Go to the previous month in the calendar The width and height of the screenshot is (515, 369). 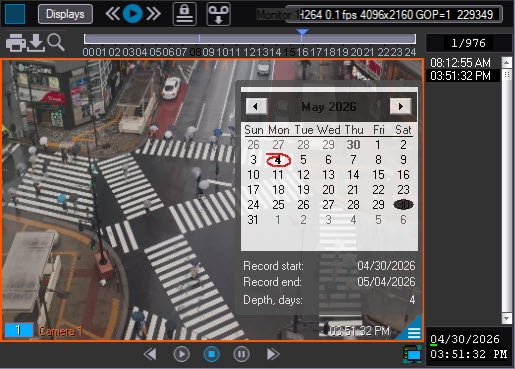point(256,107)
